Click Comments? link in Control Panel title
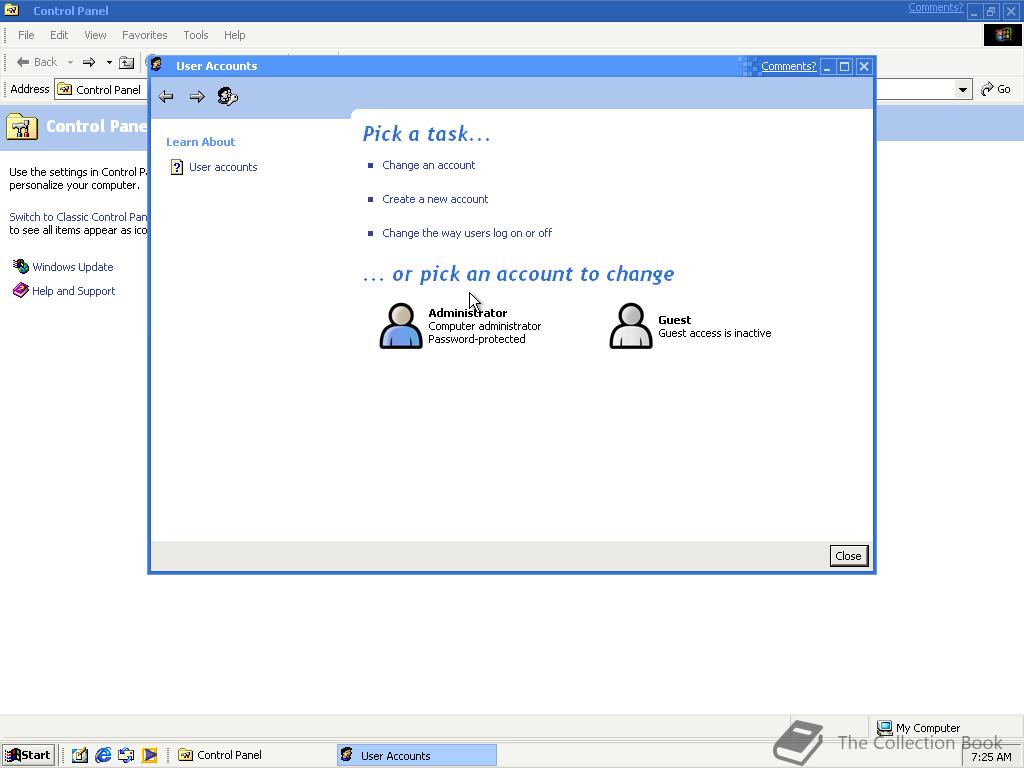Image resolution: width=1024 pixels, height=768 pixels. [x=935, y=7]
